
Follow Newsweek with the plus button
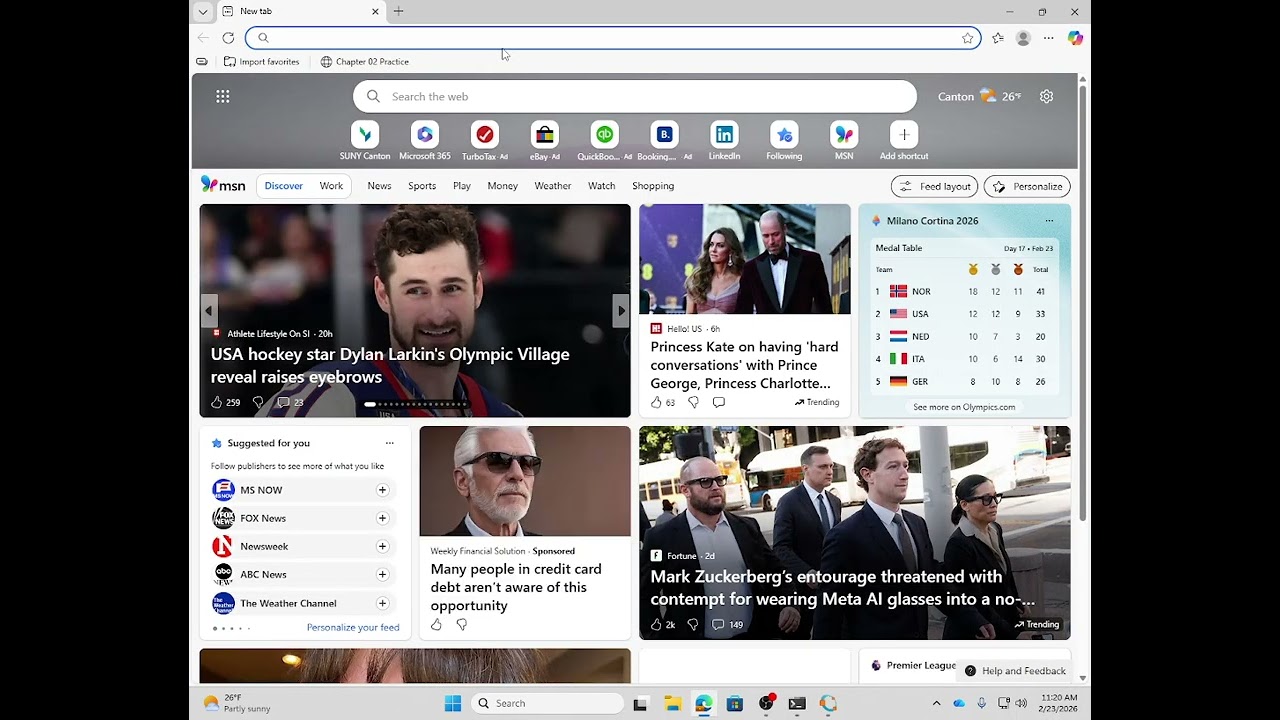tap(382, 546)
